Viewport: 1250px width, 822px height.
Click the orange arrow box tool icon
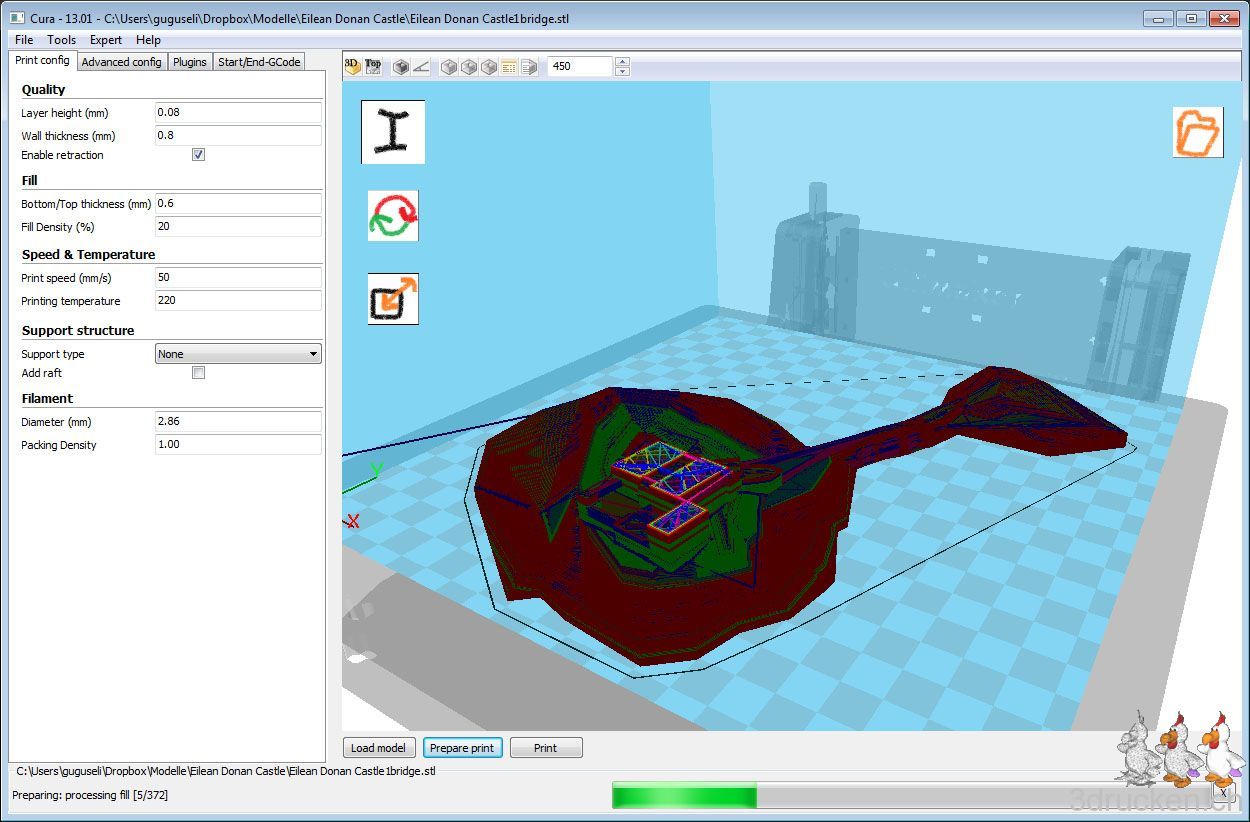point(393,299)
